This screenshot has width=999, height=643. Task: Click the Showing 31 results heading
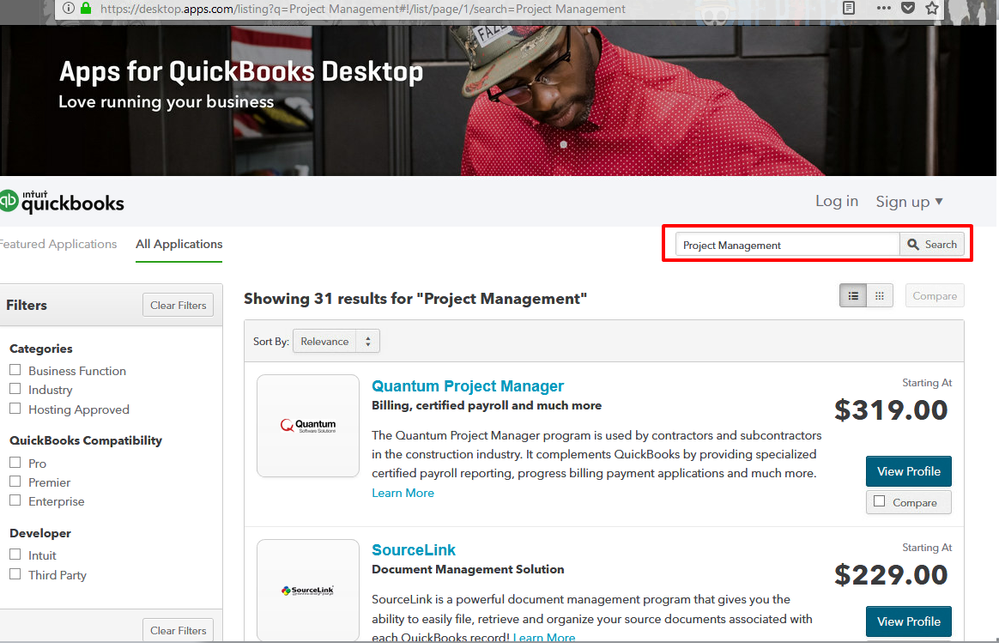415,299
